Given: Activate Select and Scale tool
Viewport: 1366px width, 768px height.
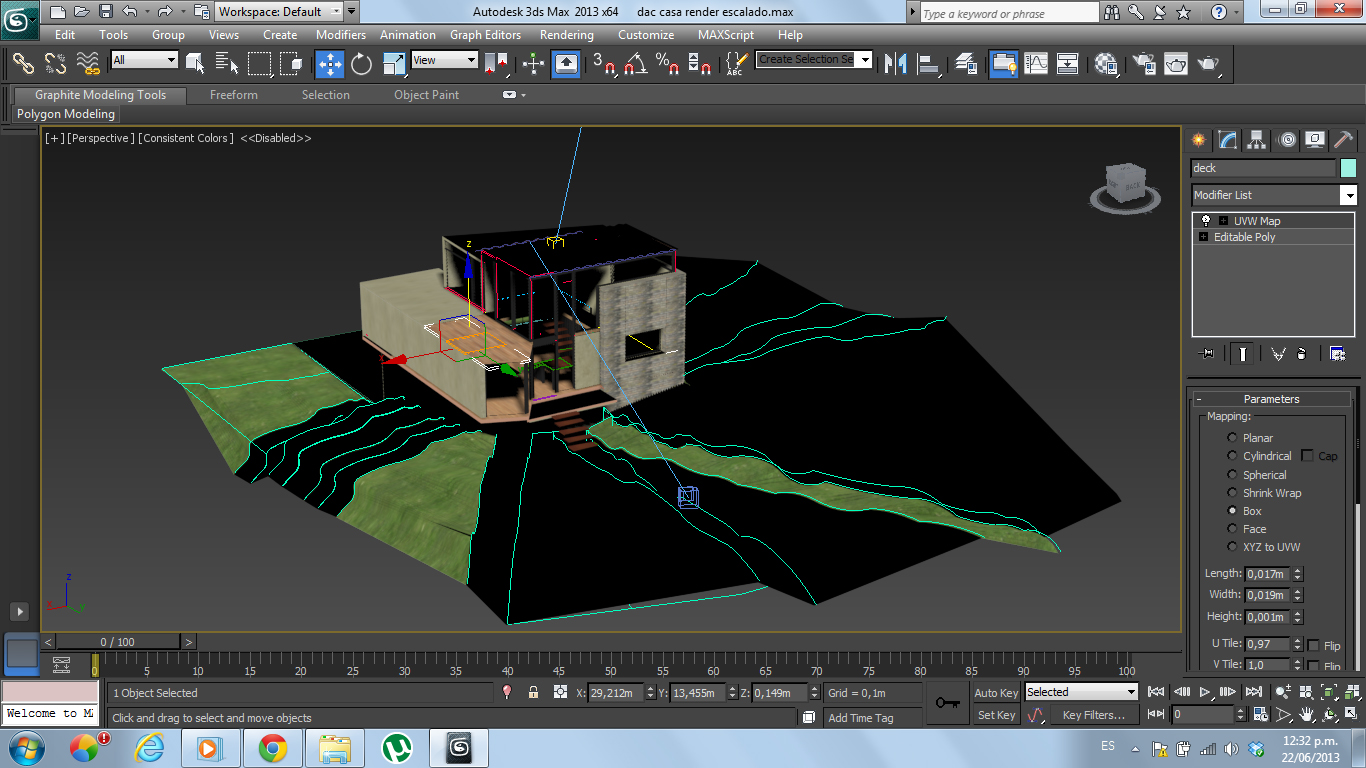Looking at the screenshot, I should (x=394, y=63).
